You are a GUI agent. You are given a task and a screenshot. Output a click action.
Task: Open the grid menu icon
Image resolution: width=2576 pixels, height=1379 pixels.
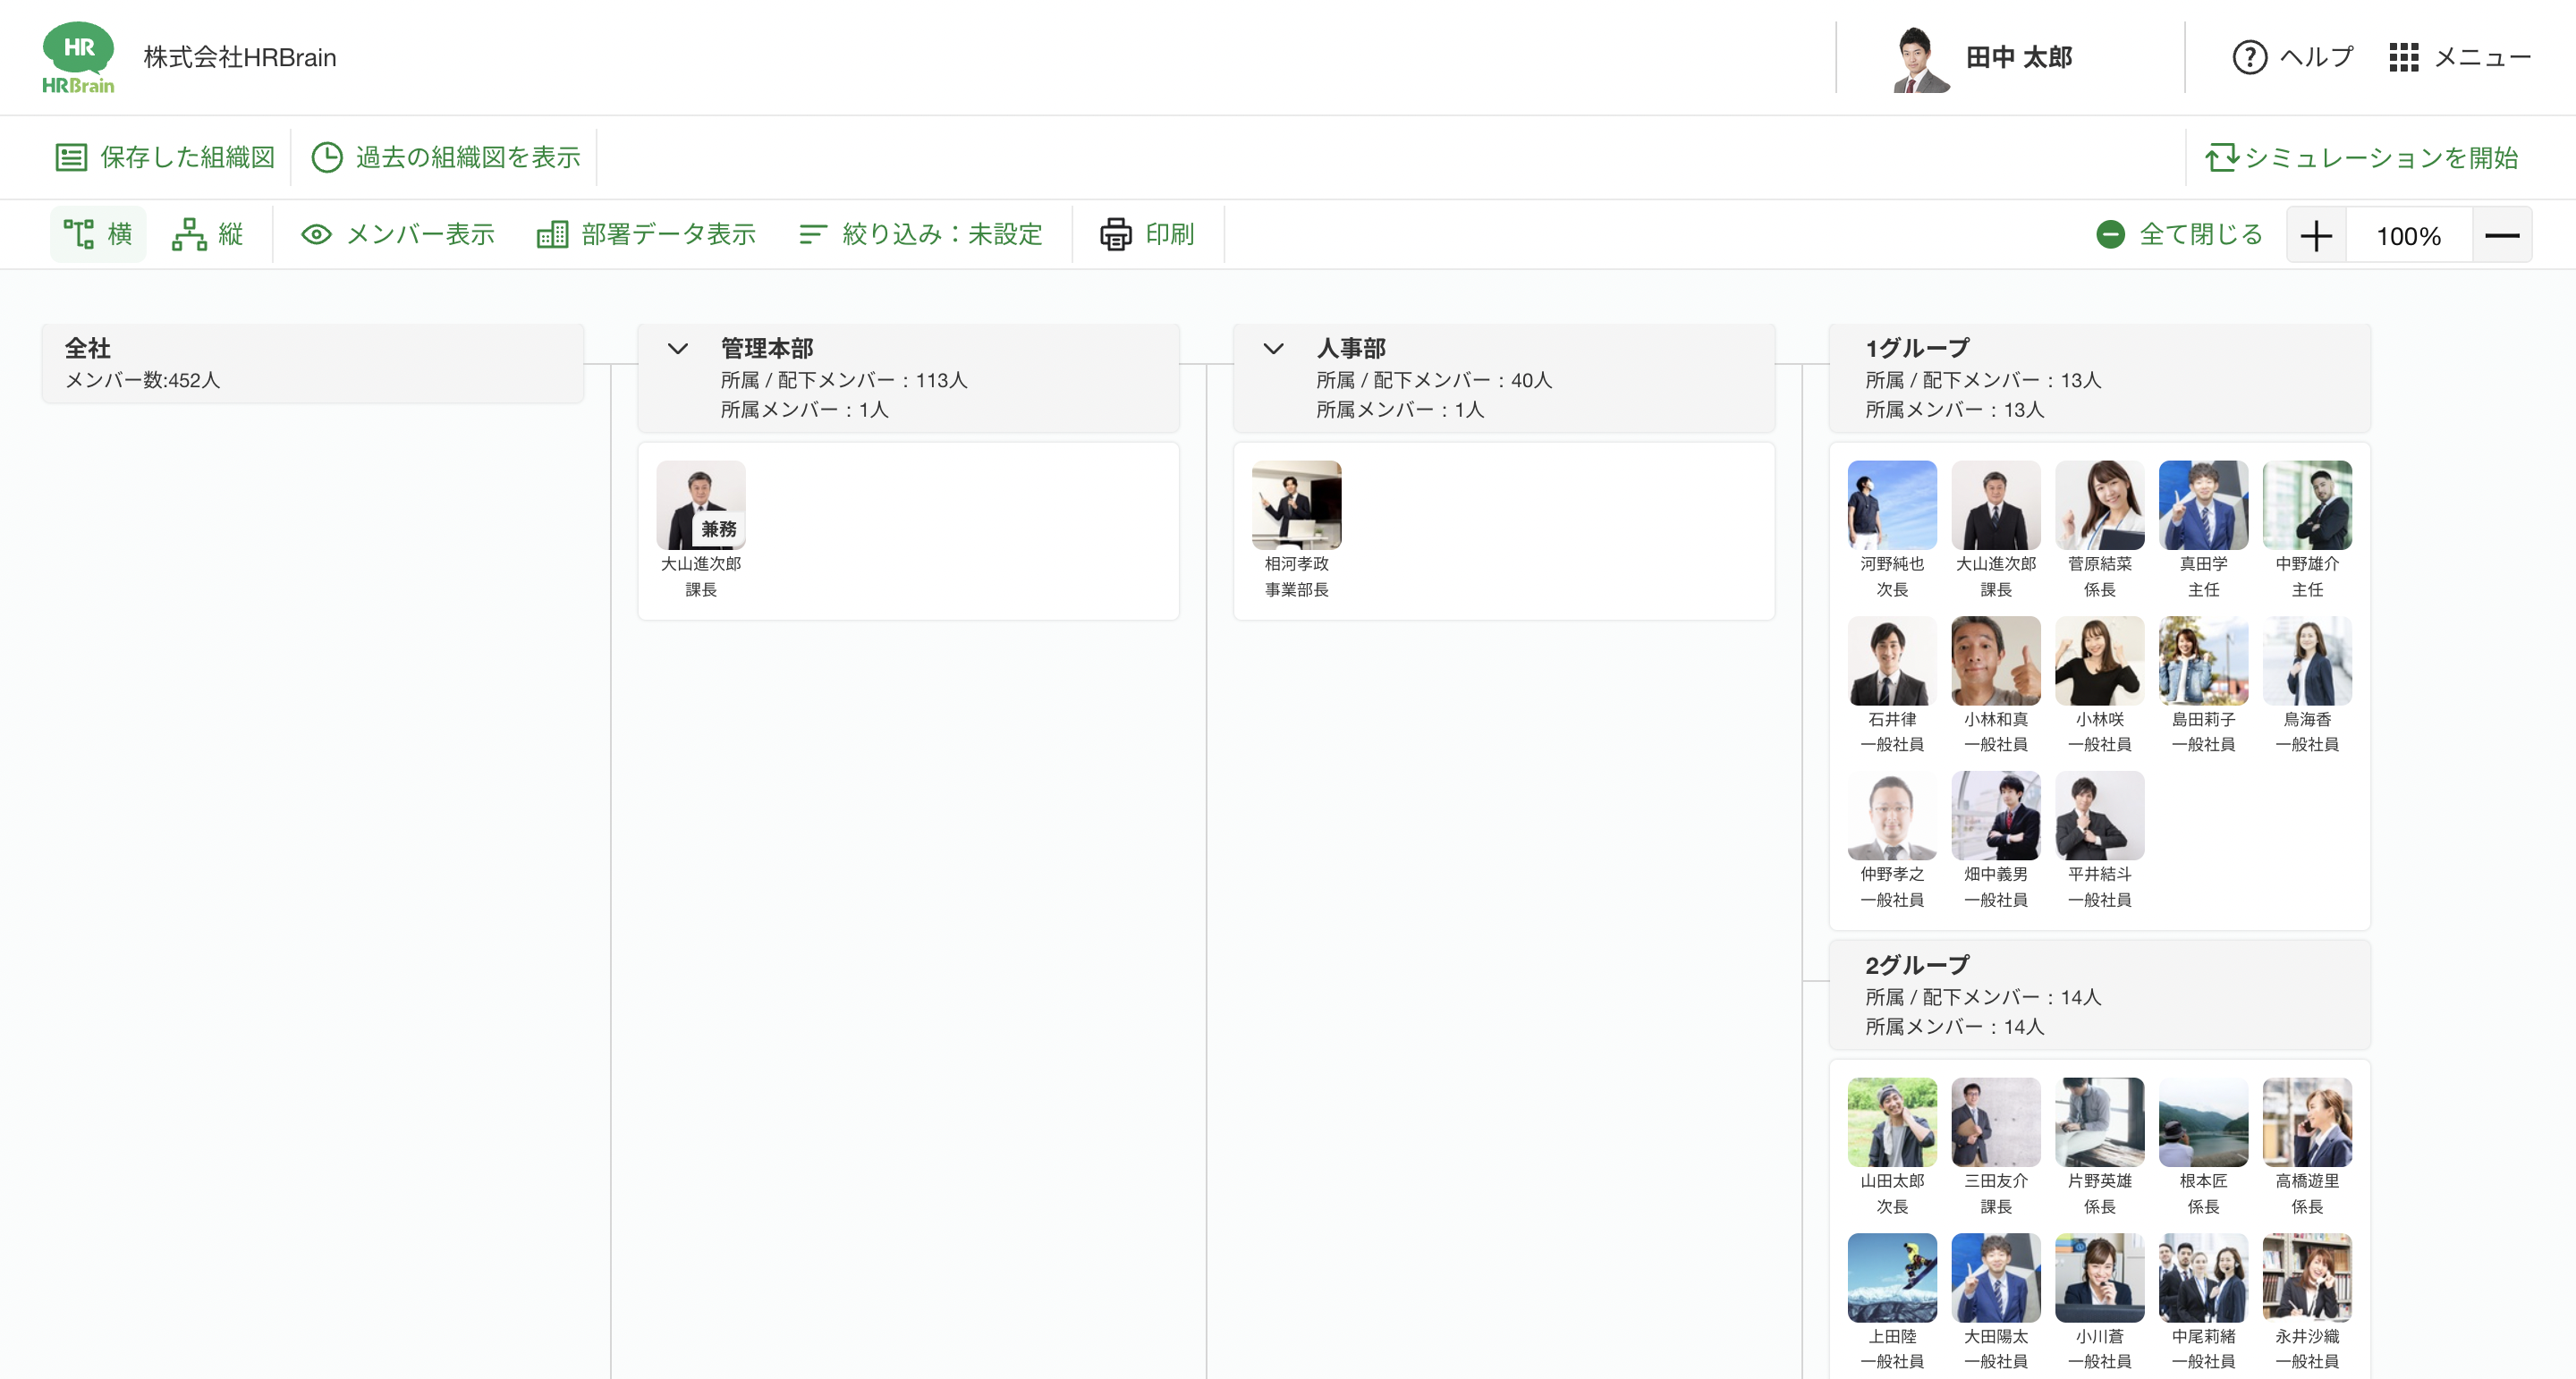click(x=2403, y=57)
